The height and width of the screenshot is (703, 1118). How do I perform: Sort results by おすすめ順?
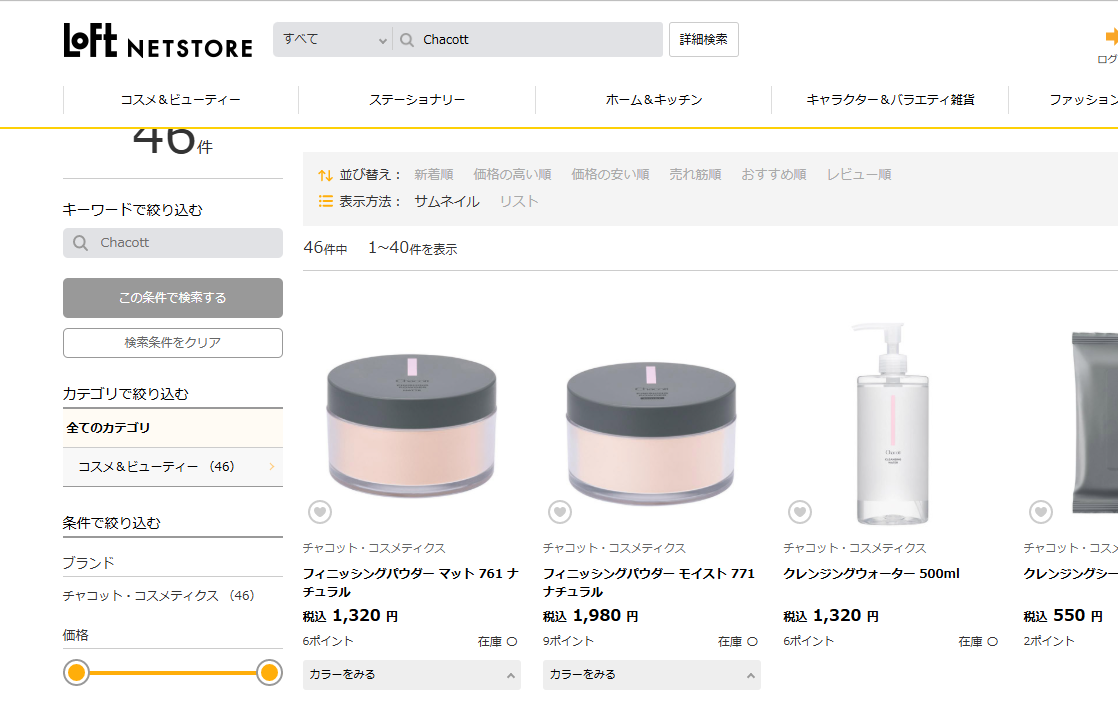tap(774, 175)
